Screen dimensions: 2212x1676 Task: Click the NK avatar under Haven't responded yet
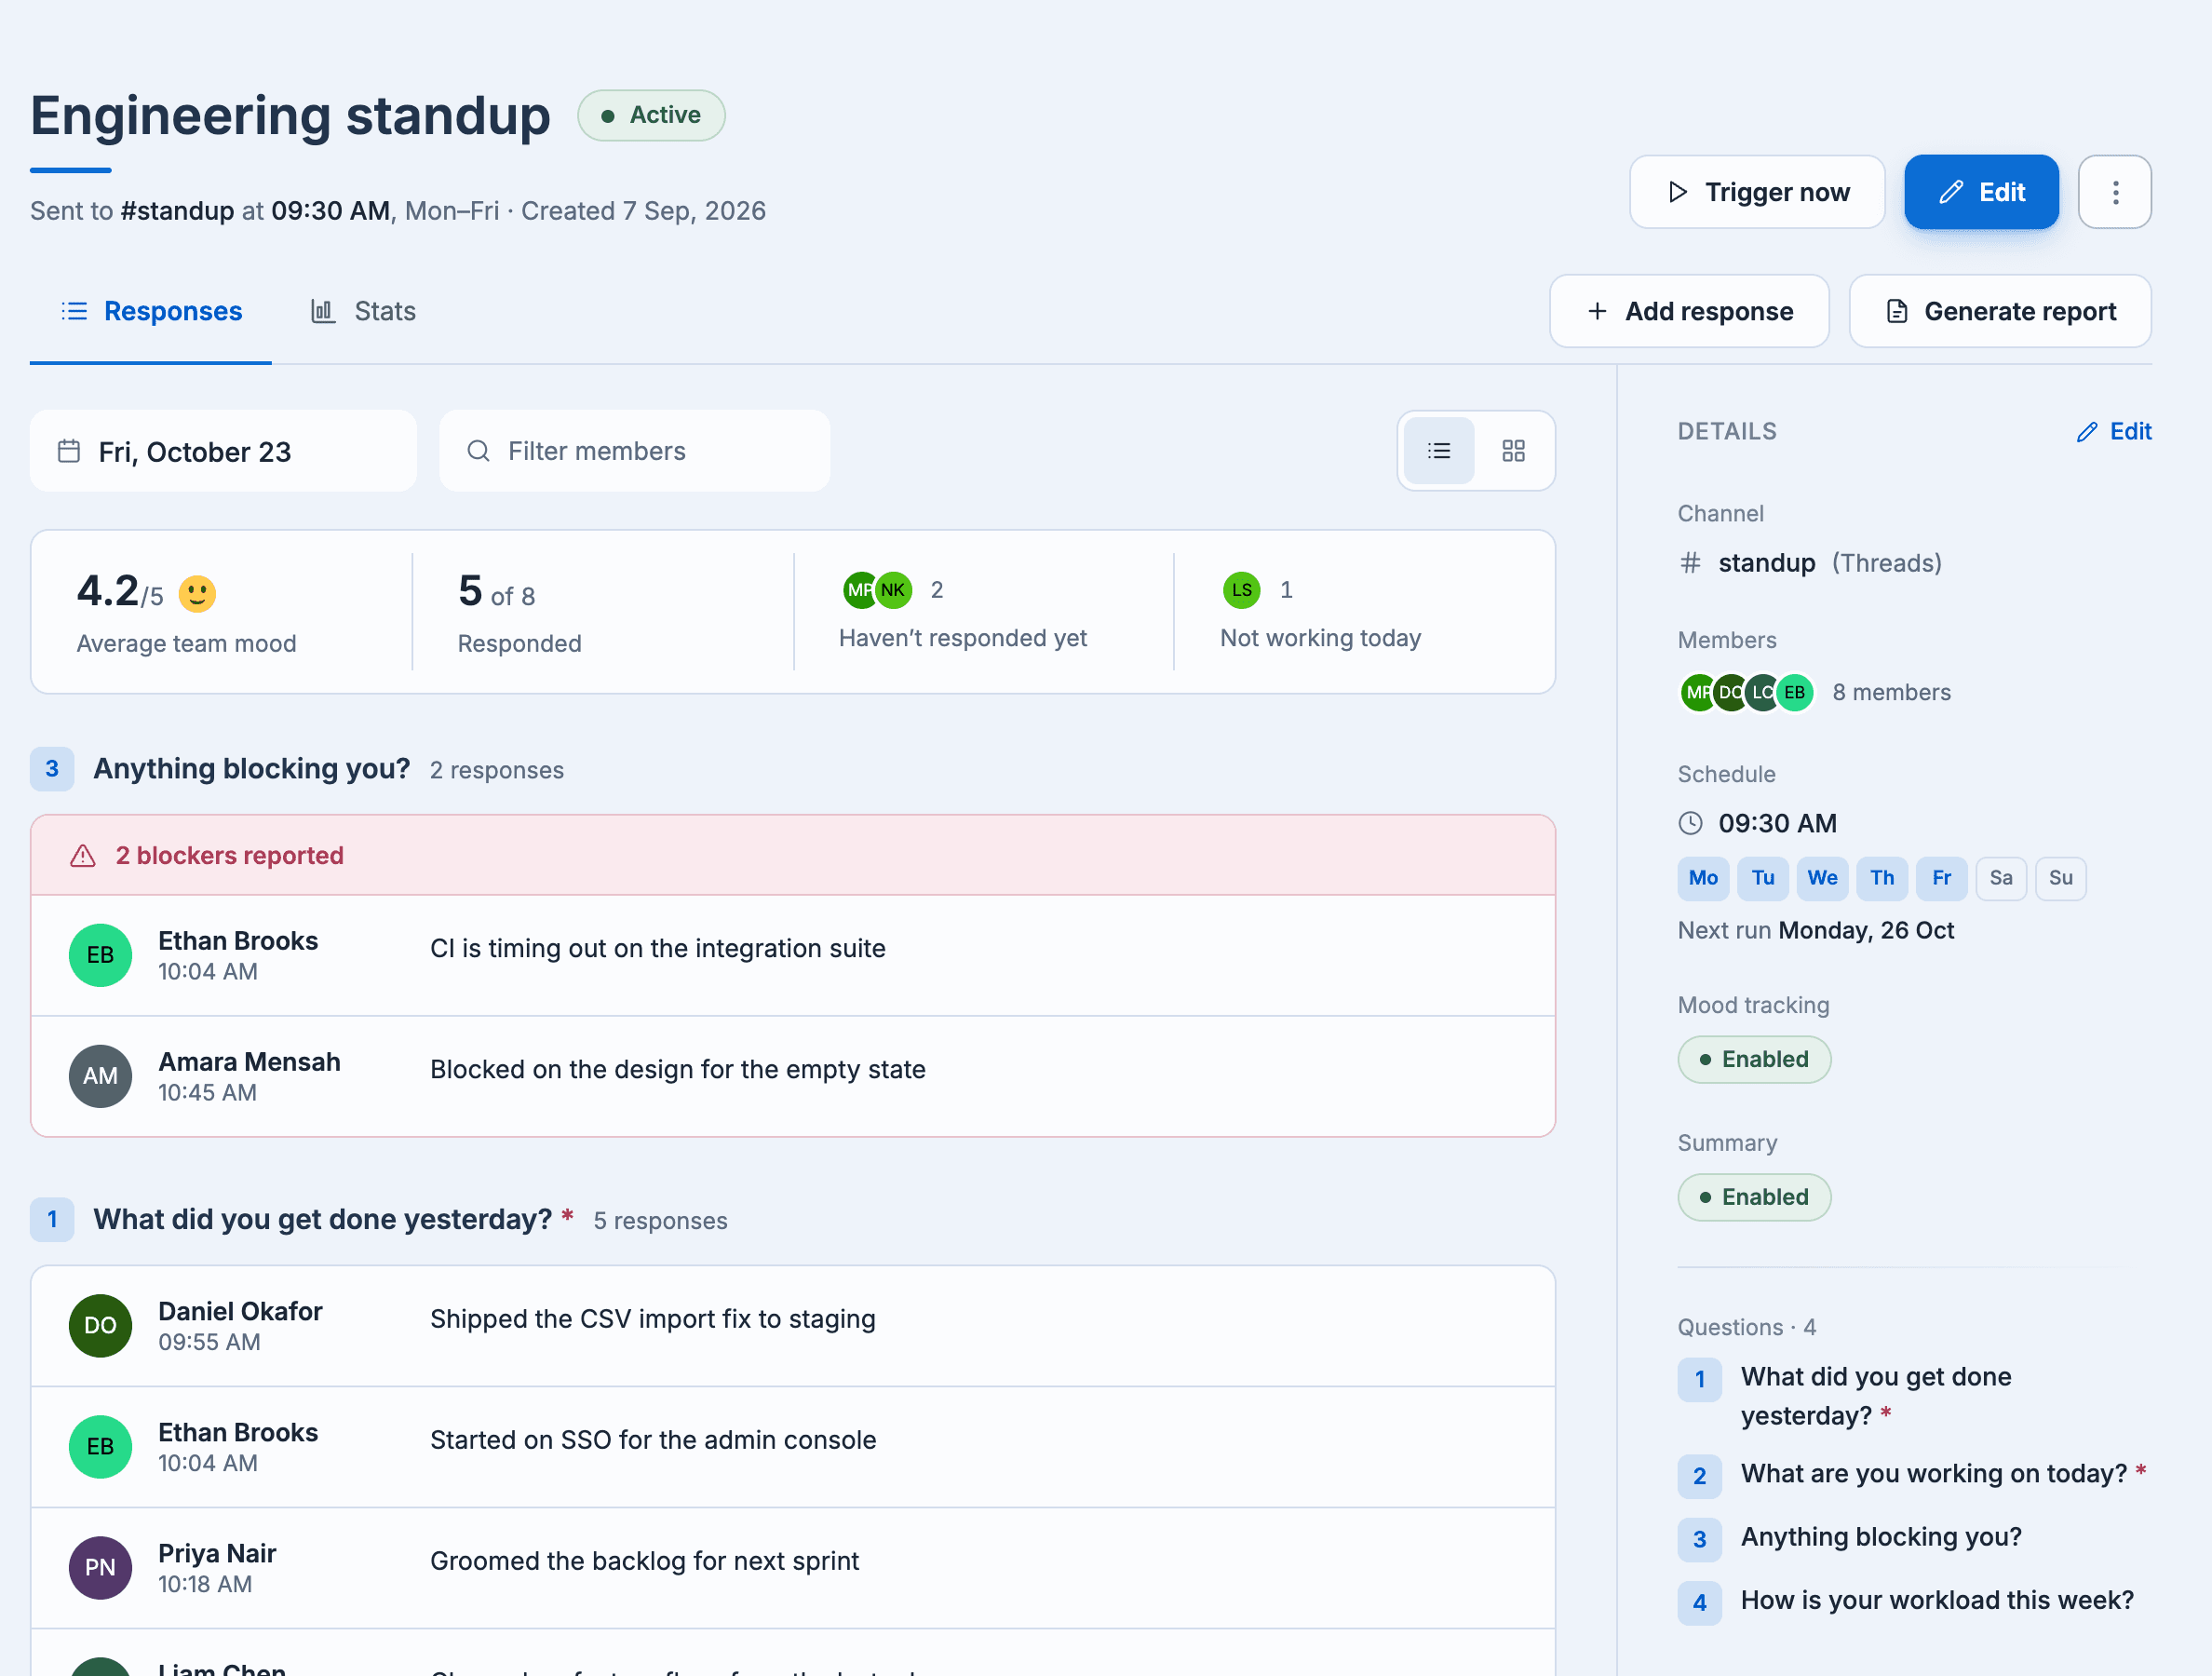tap(893, 590)
